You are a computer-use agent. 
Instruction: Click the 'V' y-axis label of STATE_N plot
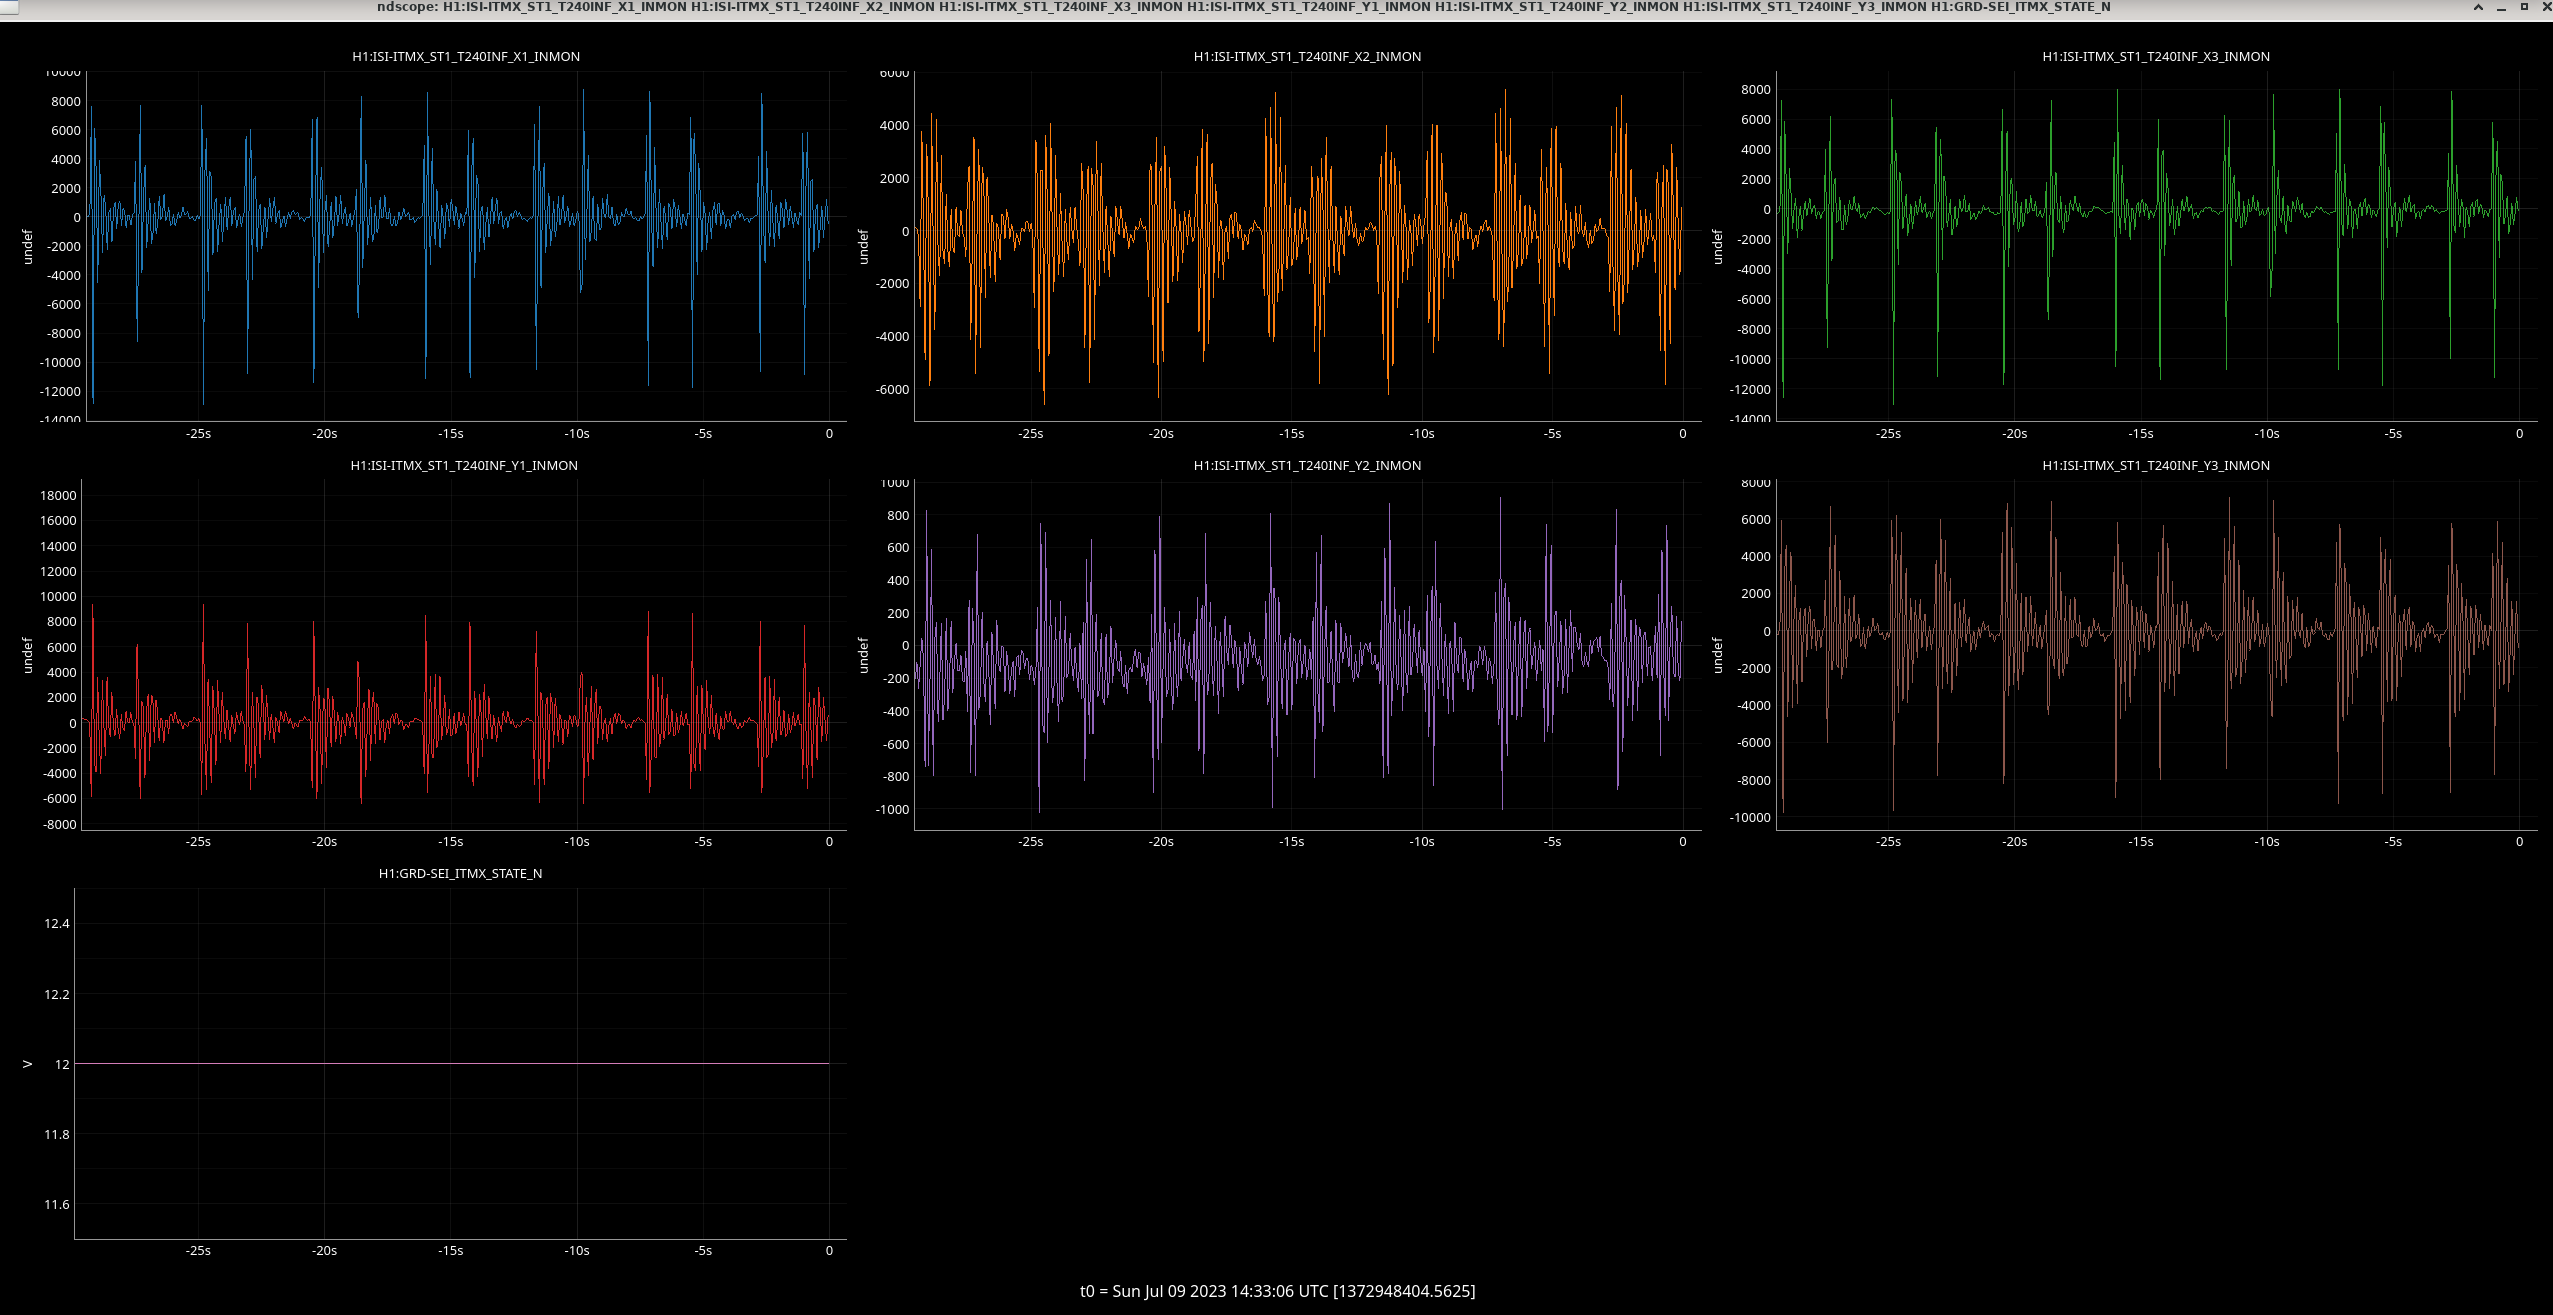pyautogui.click(x=28, y=1064)
